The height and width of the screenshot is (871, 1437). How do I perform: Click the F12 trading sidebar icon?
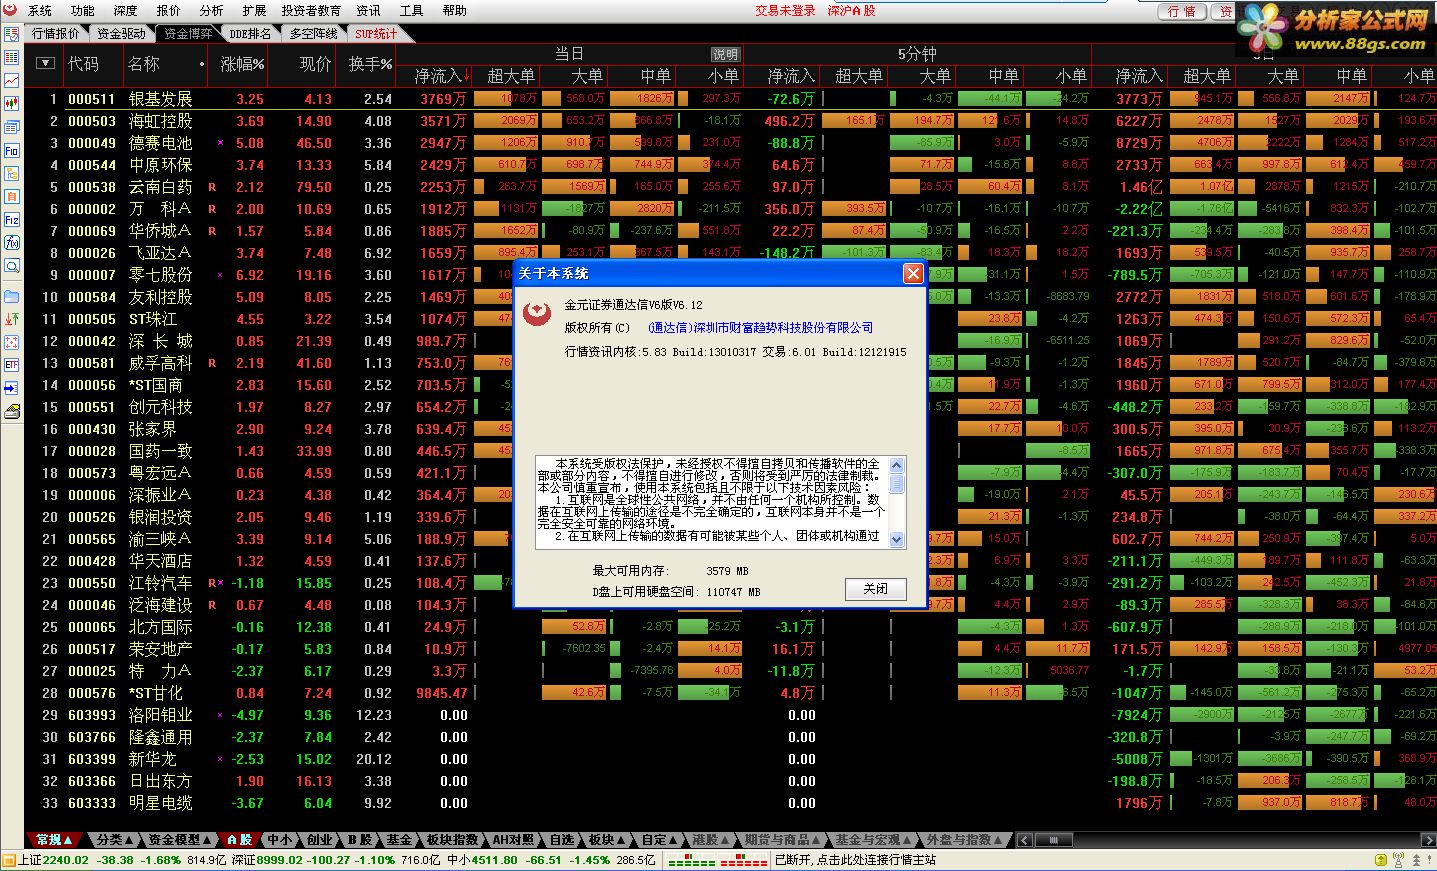pos(12,219)
